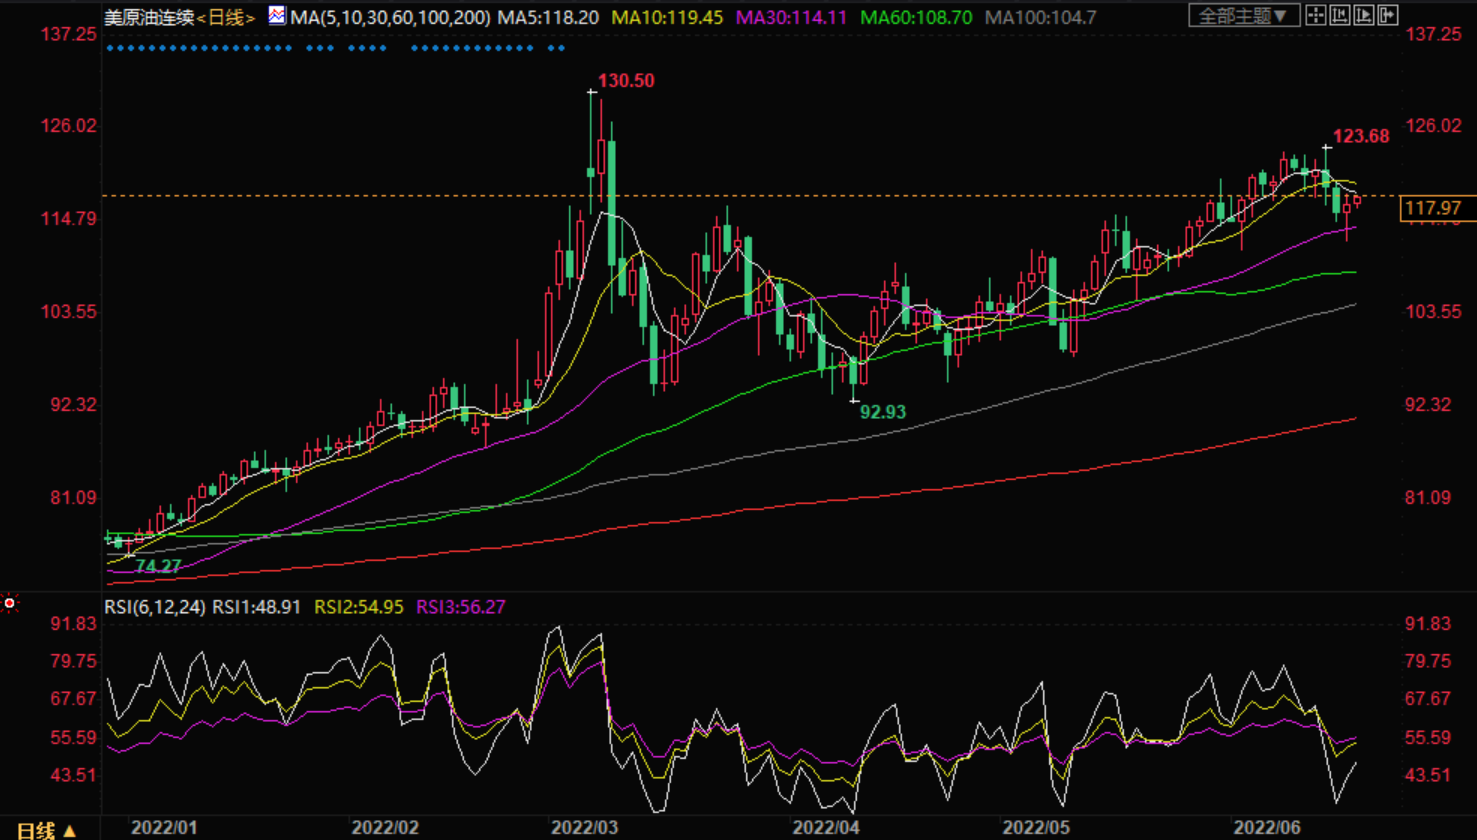Screen dimensions: 1477x840
Task: Open the 全部主题 dropdown
Action: (1244, 15)
